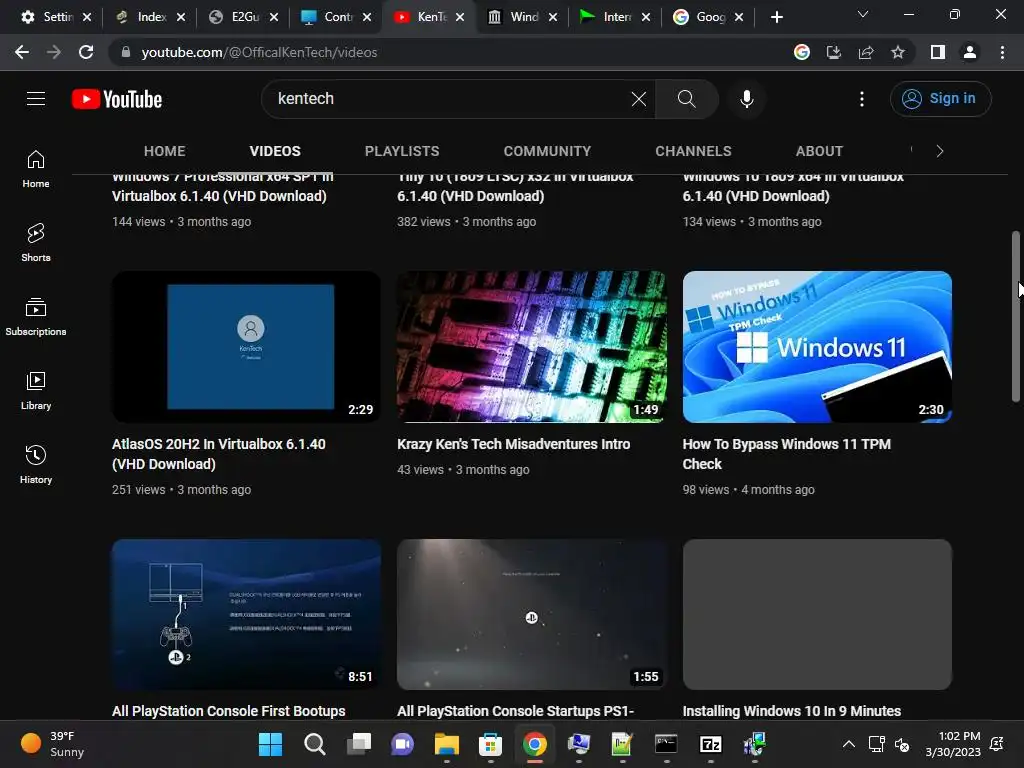Click the search magnifier button
The width and height of the screenshot is (1024, 768).
pos(686,99)
